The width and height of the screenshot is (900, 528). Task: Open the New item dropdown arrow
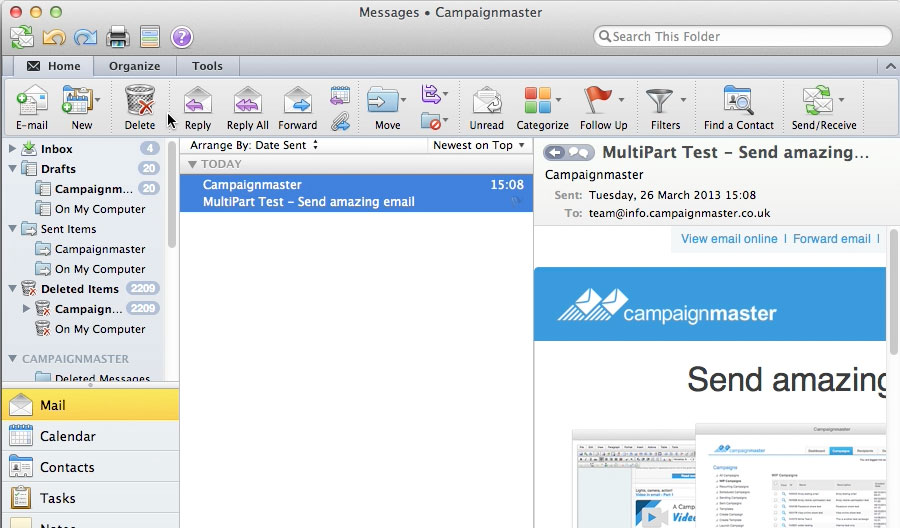[98, 100]
